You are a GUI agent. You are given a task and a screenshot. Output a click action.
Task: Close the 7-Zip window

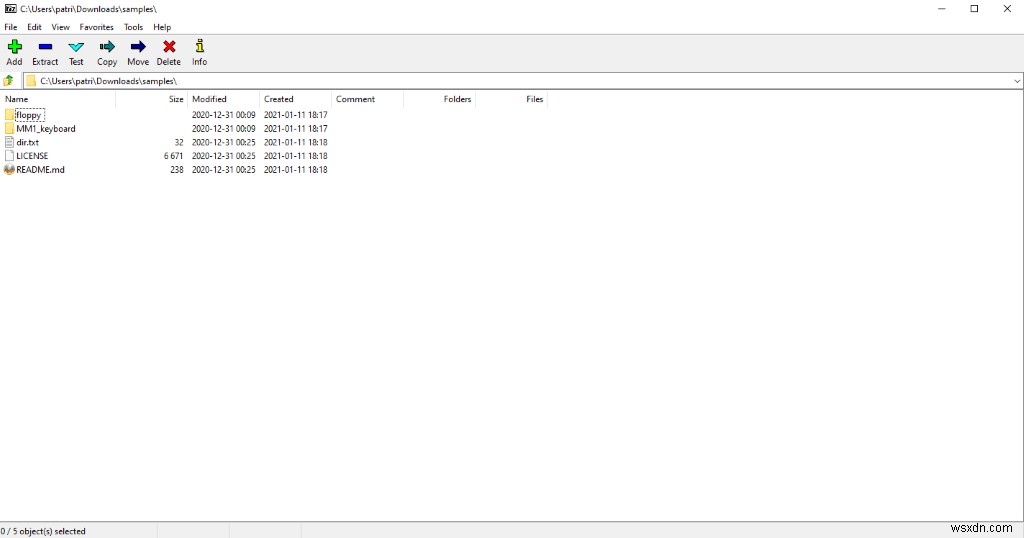pos(1007,9)
